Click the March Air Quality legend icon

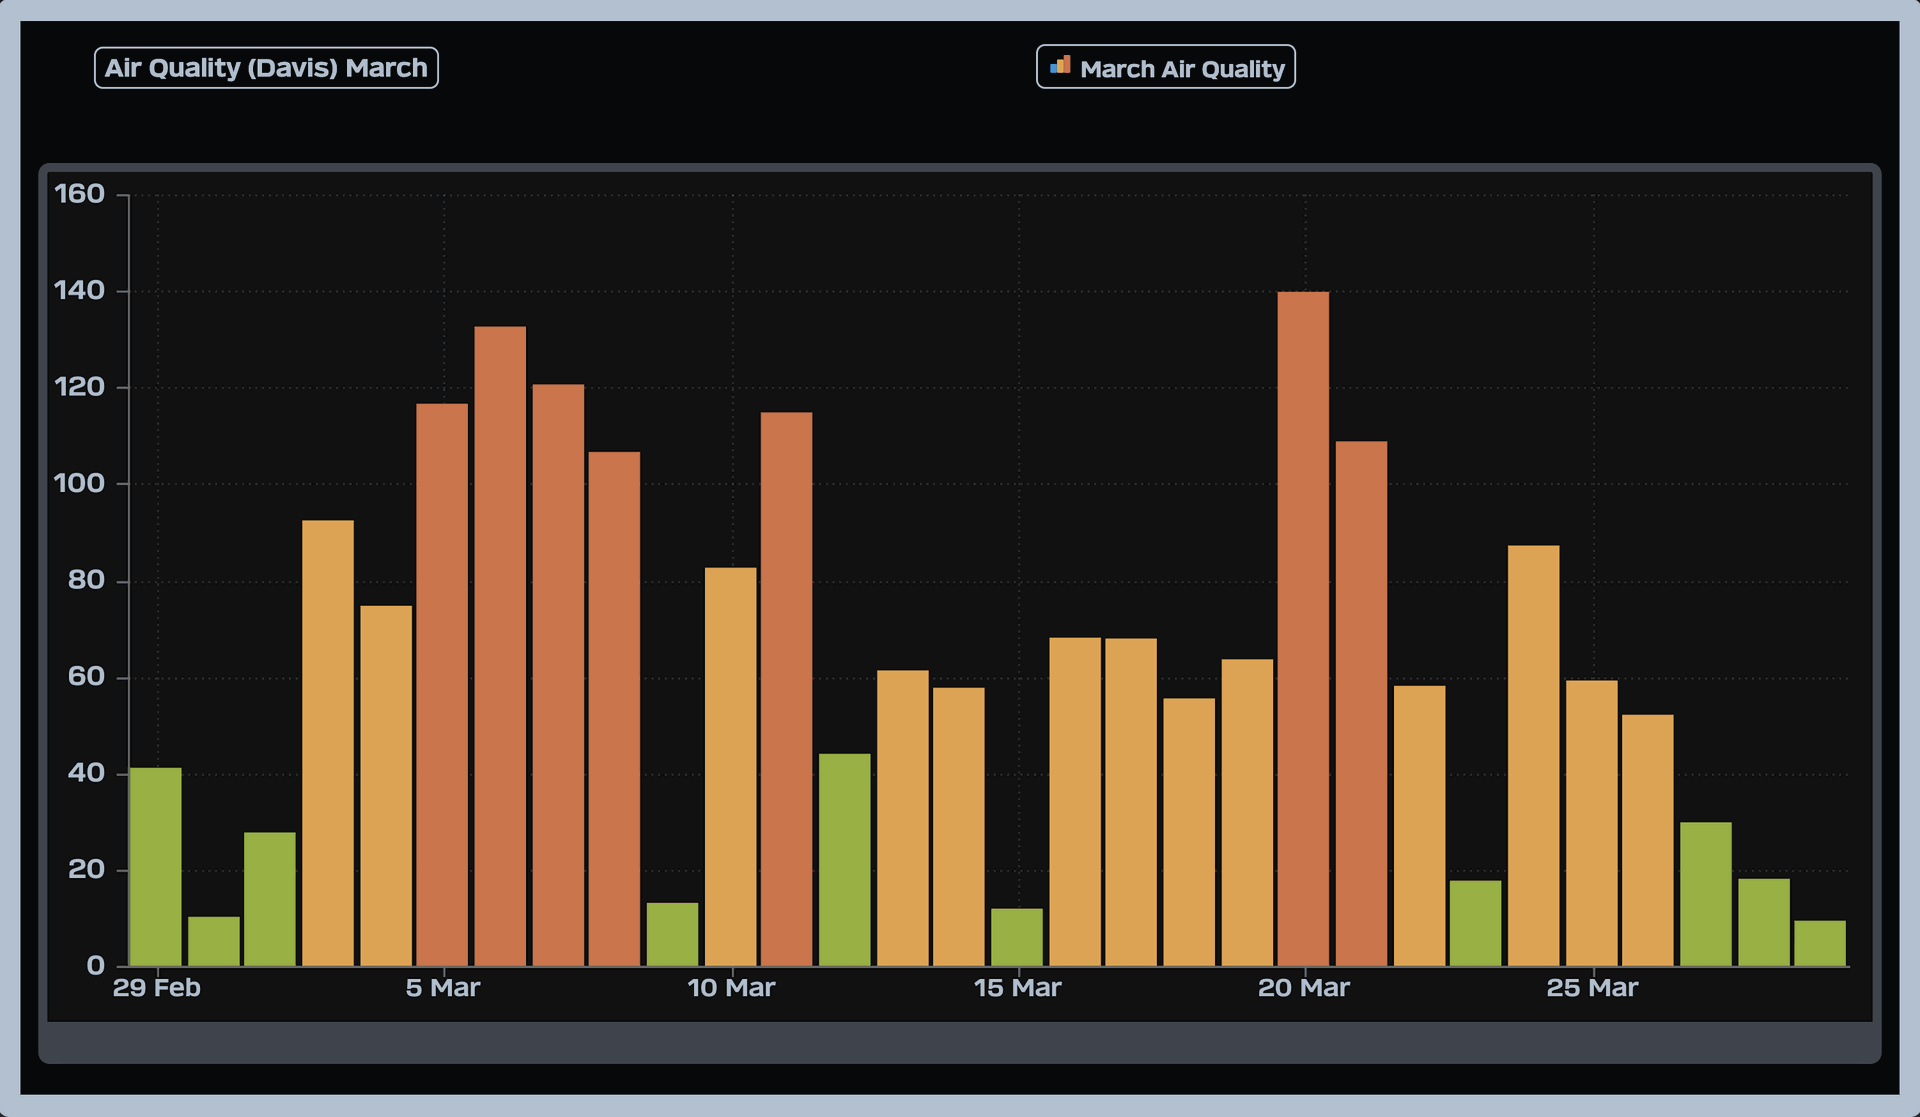pyautogui.click(x=1060, y=67)
